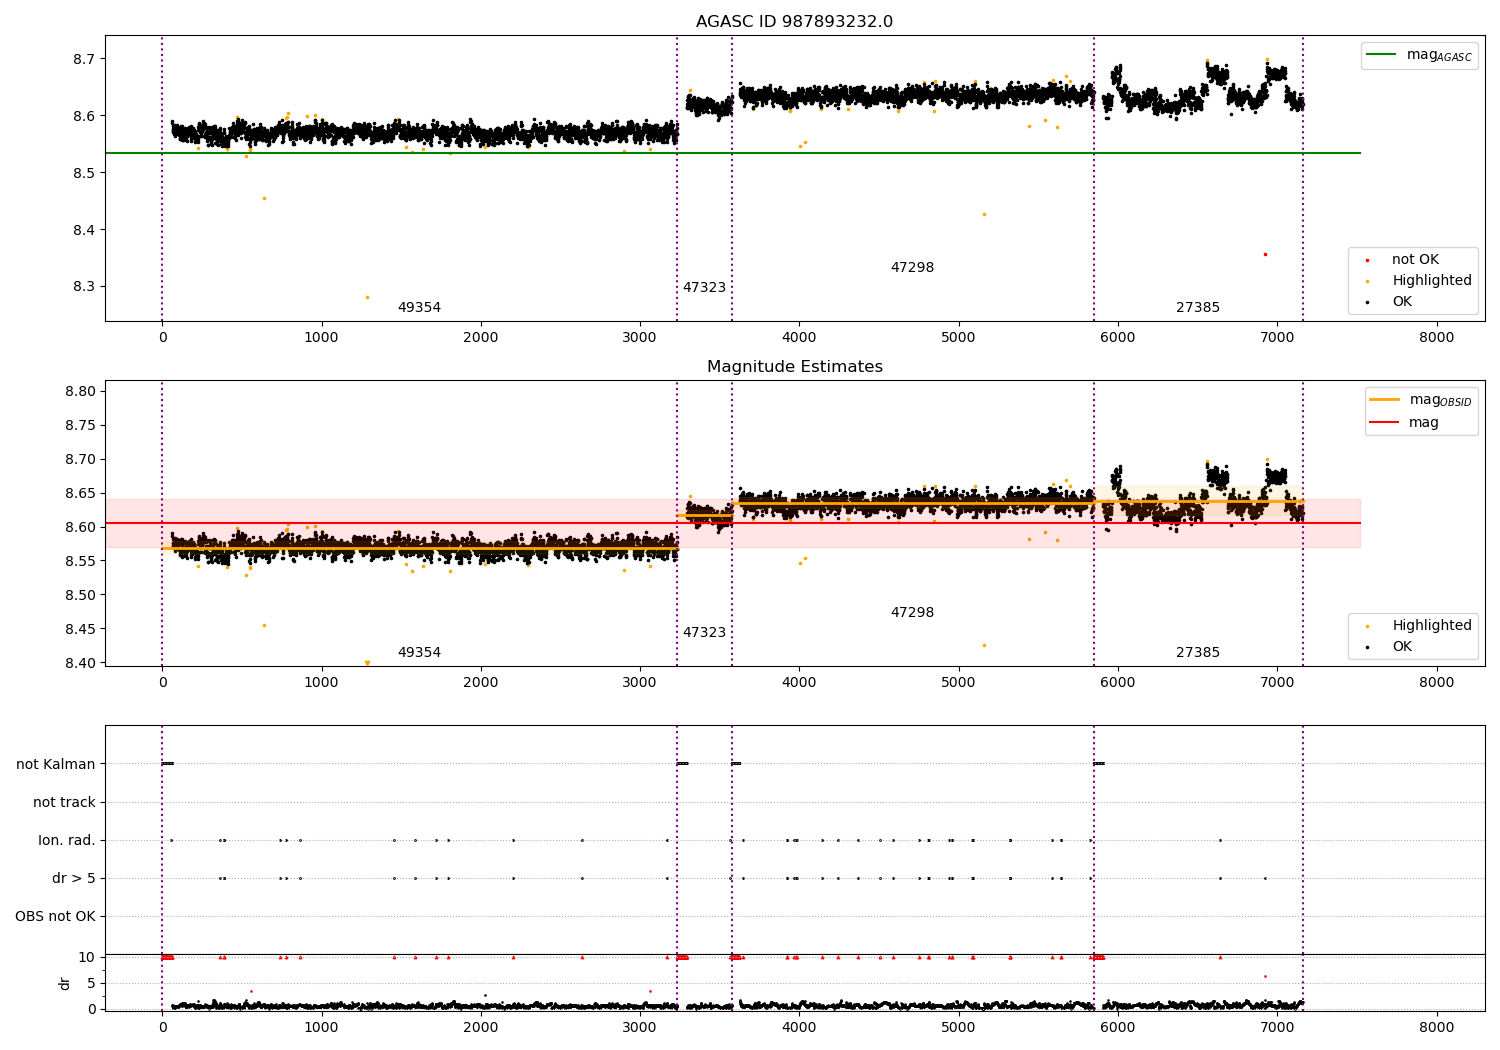Click the OBS not OK axis label

(55, 917)
